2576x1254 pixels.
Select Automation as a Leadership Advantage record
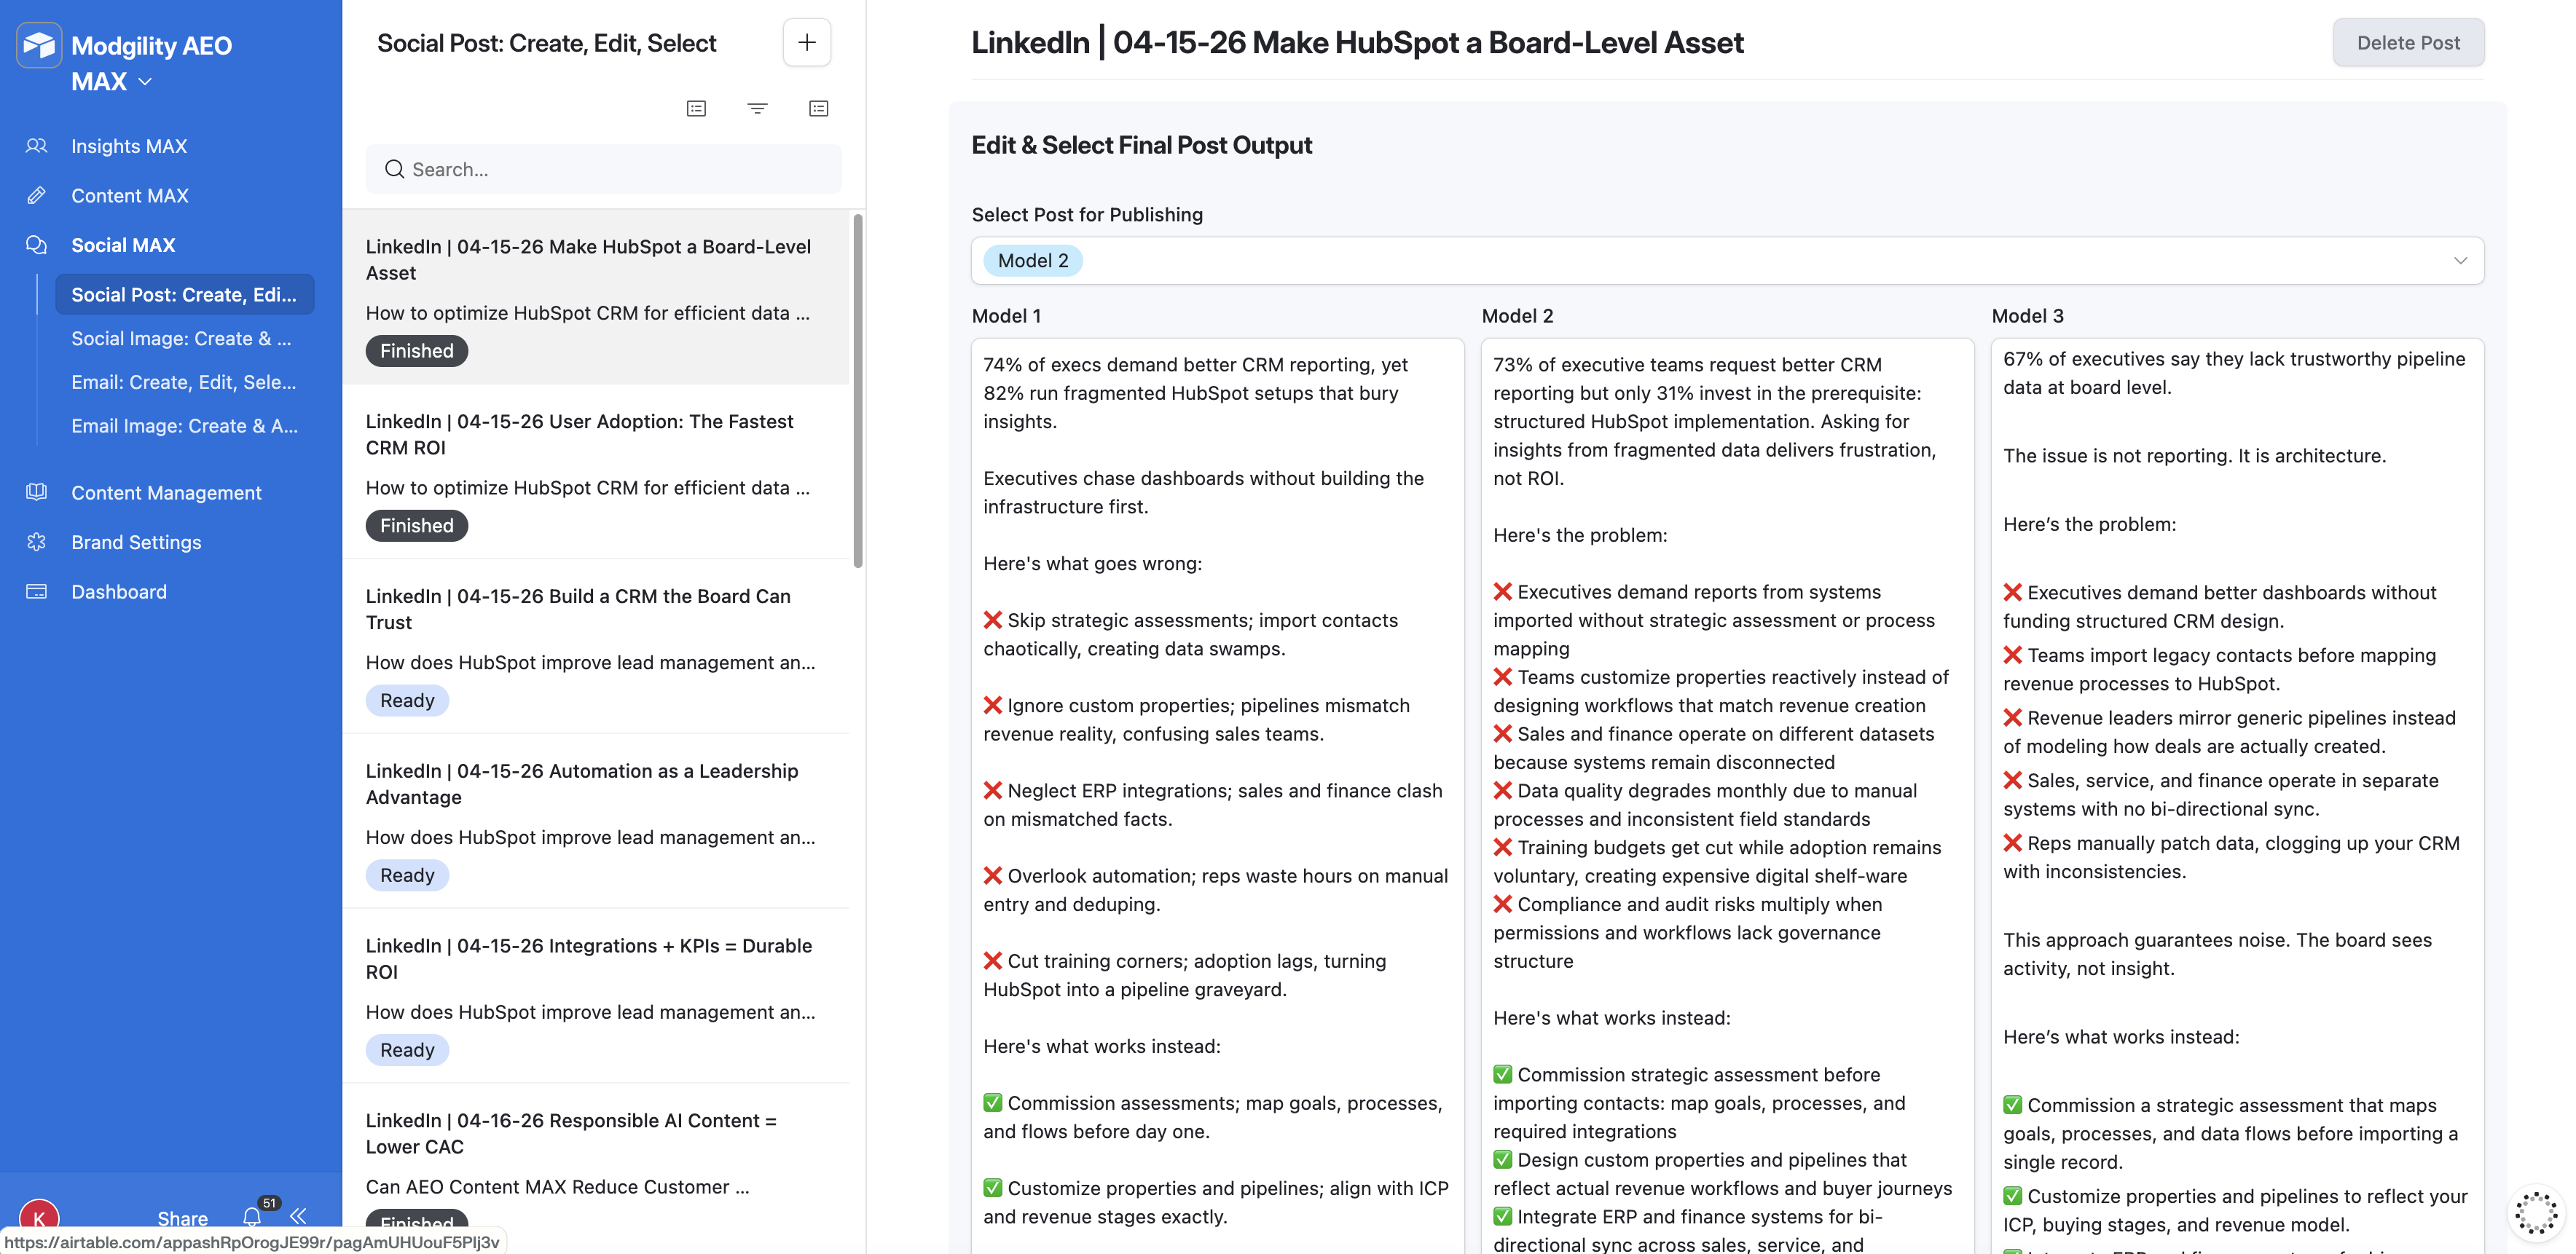[597, 822]
